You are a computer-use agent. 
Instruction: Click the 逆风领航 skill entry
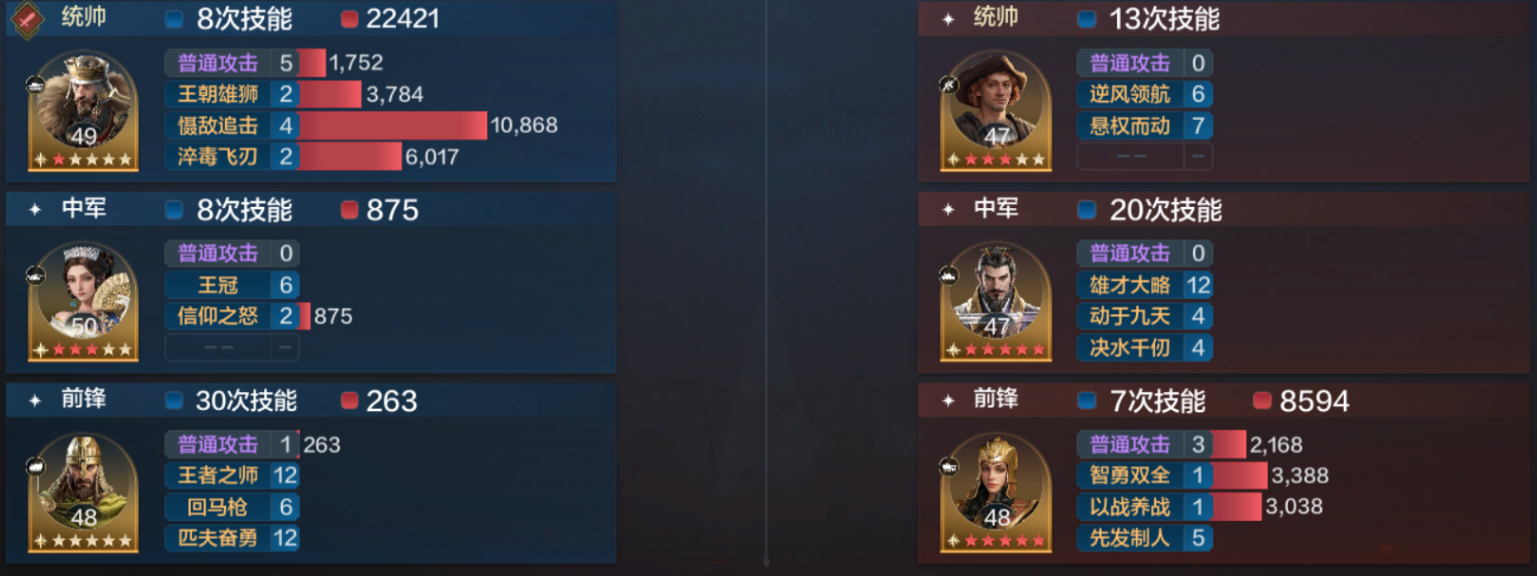click(x=1145, y=95)
